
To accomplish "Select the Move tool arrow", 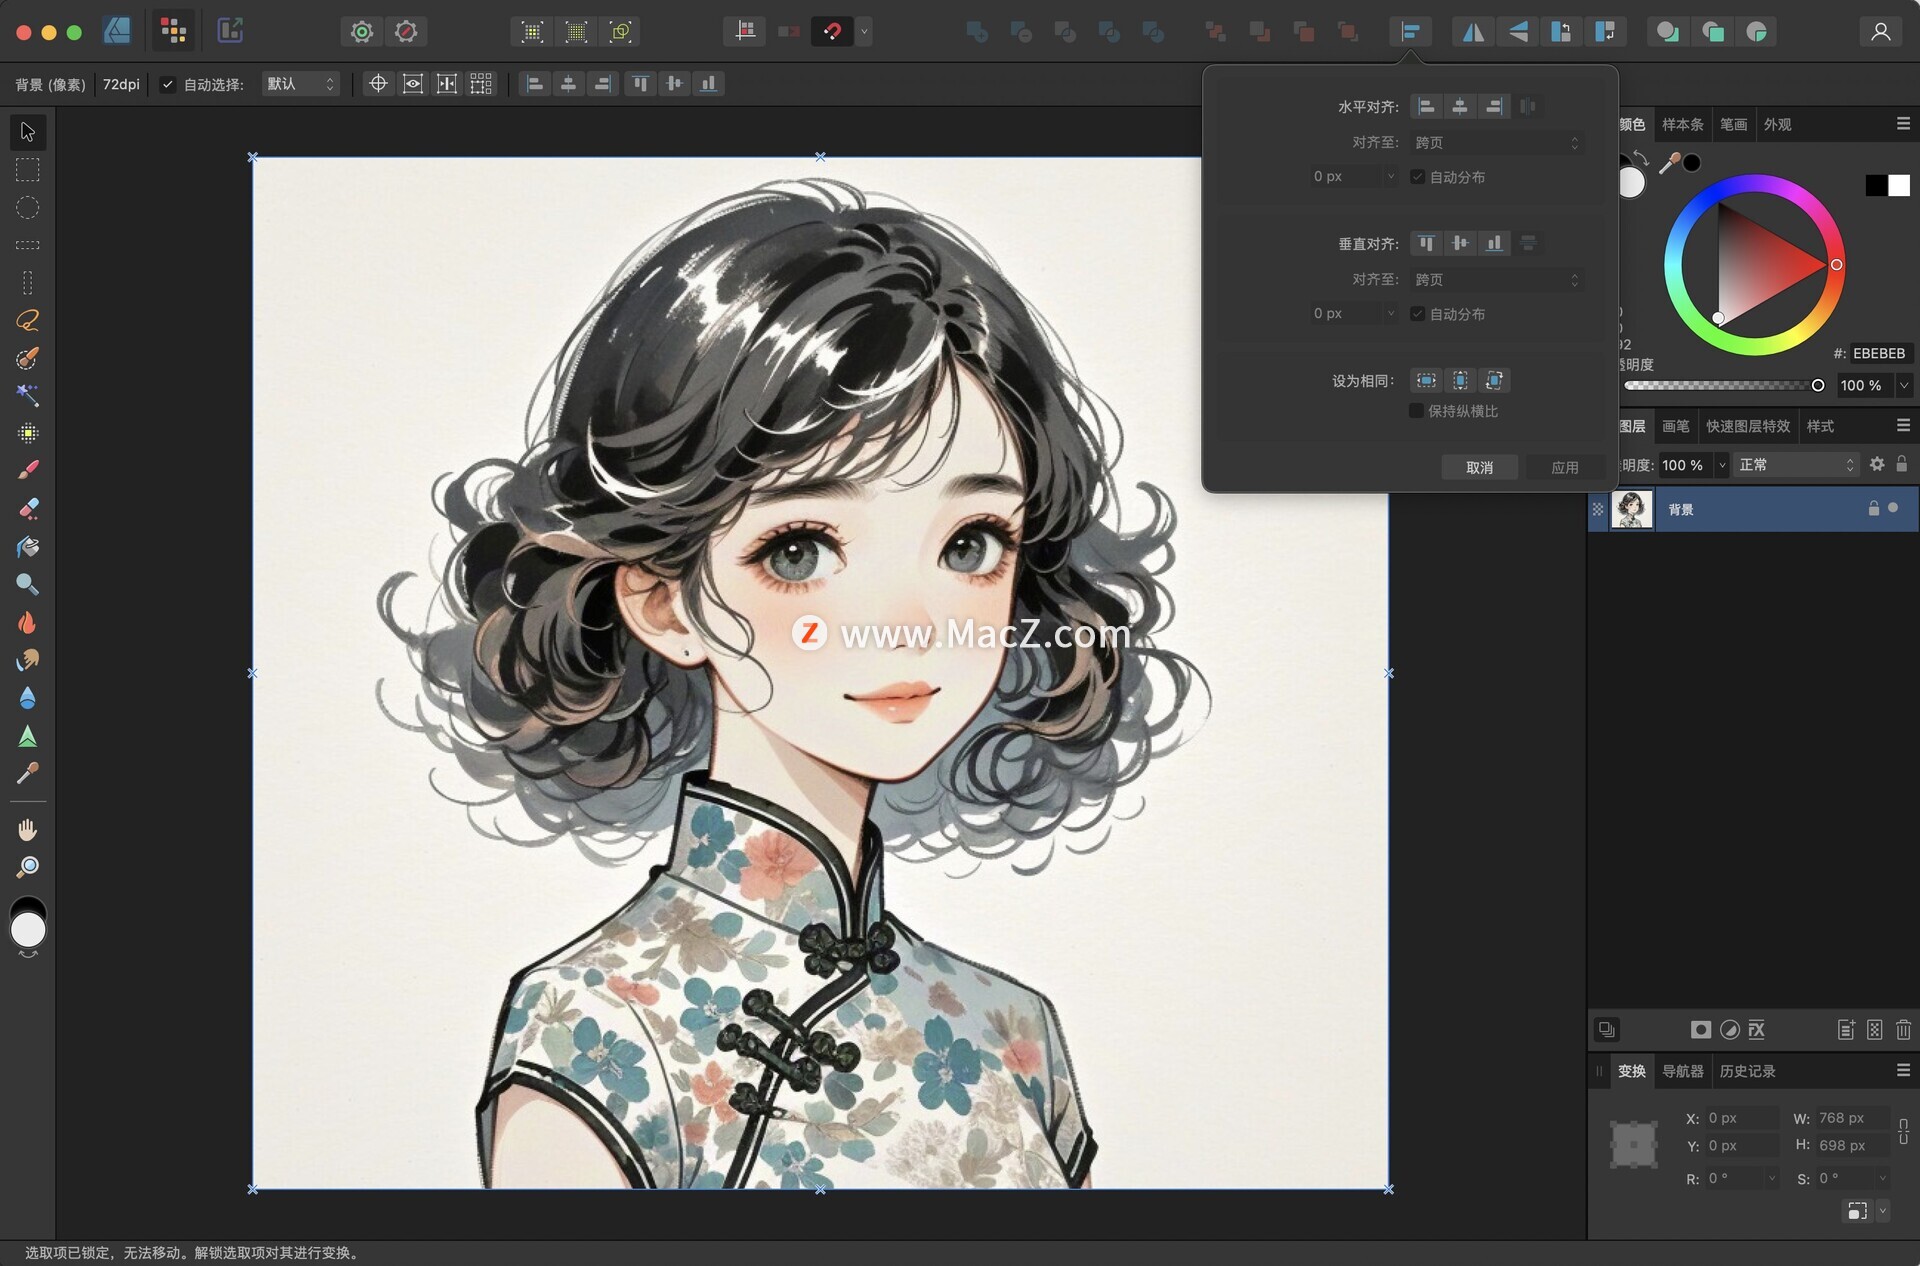I will [27, 132].
